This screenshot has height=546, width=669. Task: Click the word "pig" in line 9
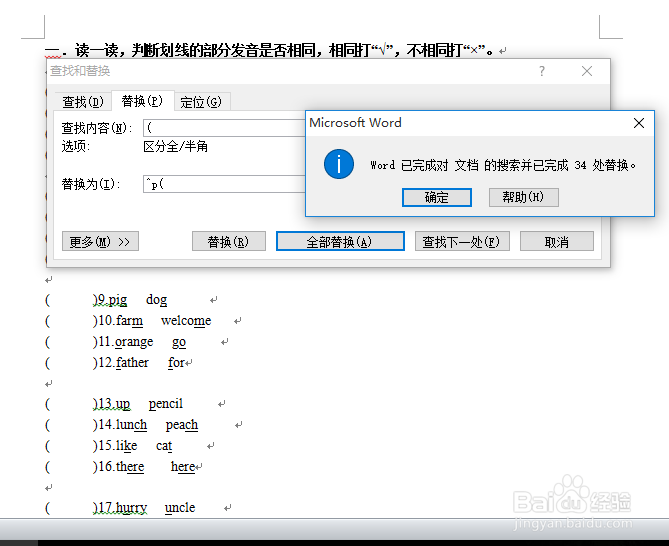point(117,301)
